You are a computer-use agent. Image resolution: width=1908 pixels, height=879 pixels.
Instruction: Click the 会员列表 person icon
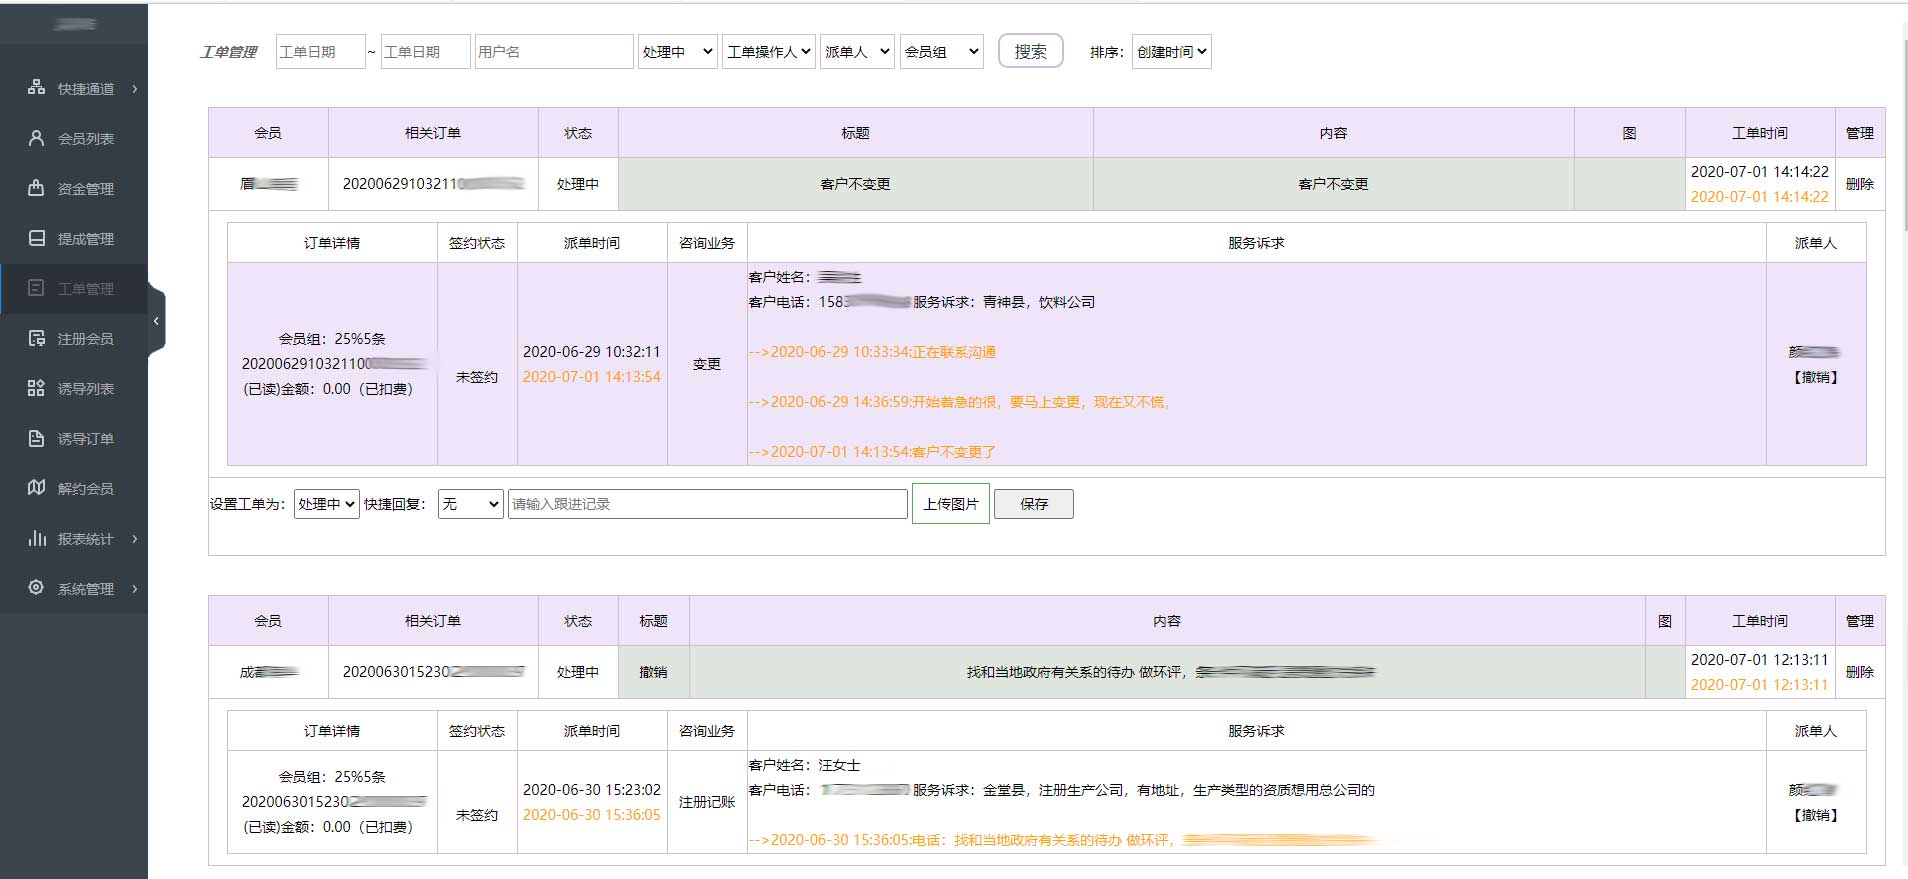[36, 138]
